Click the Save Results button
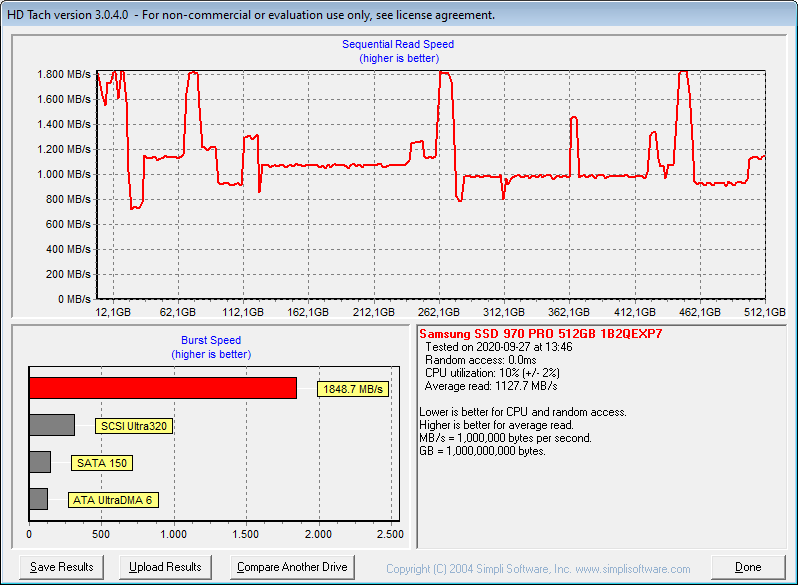 pos(62,567)
